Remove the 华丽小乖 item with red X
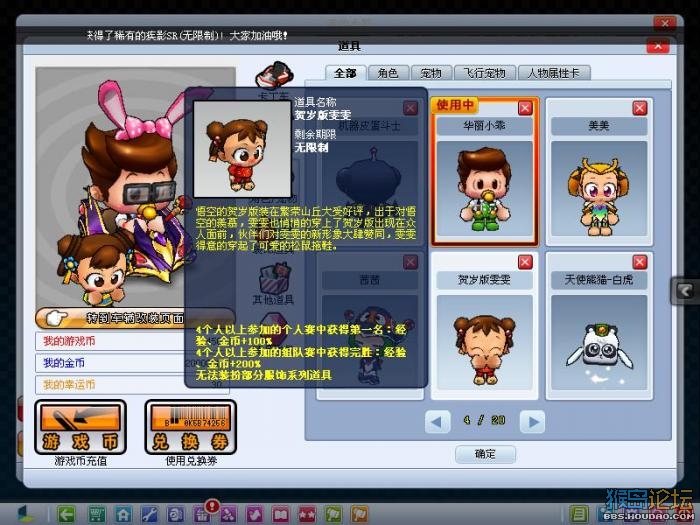This screenshot has height=525, width=700. 525,108
